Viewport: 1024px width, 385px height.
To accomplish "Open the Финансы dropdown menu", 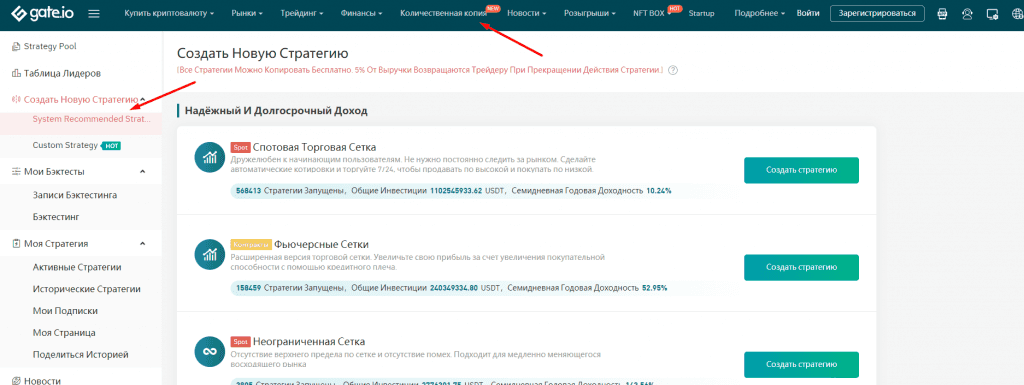I will [x=362, y=13].
